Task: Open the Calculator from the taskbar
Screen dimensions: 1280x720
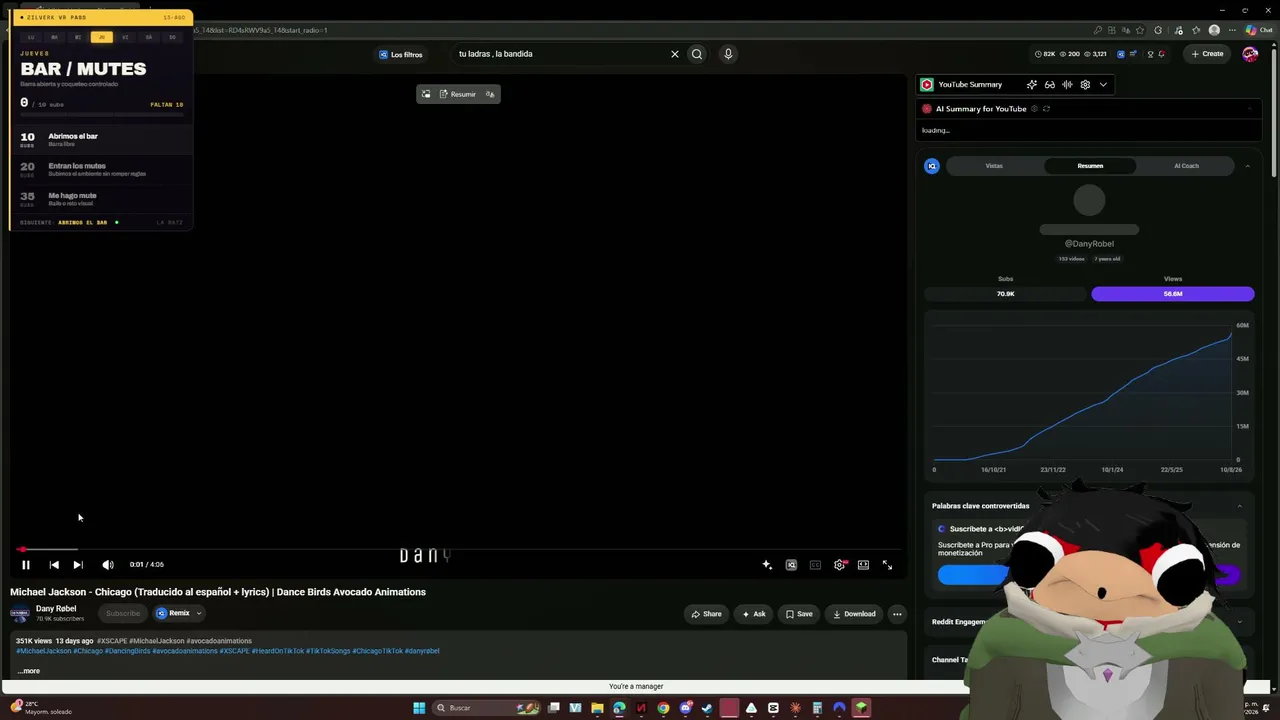Action: tap(817, 708)
